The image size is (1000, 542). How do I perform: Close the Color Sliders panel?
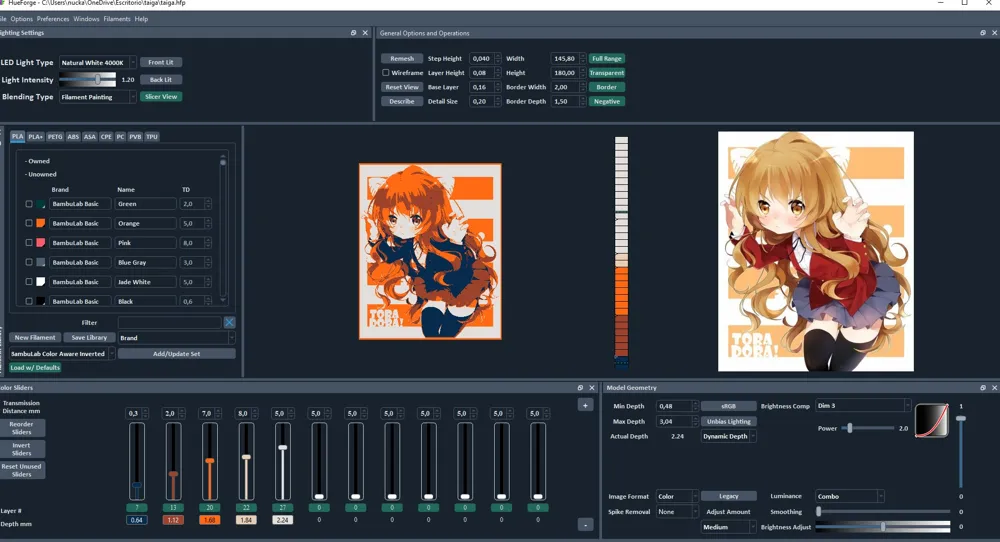click(x=593, y=388)
